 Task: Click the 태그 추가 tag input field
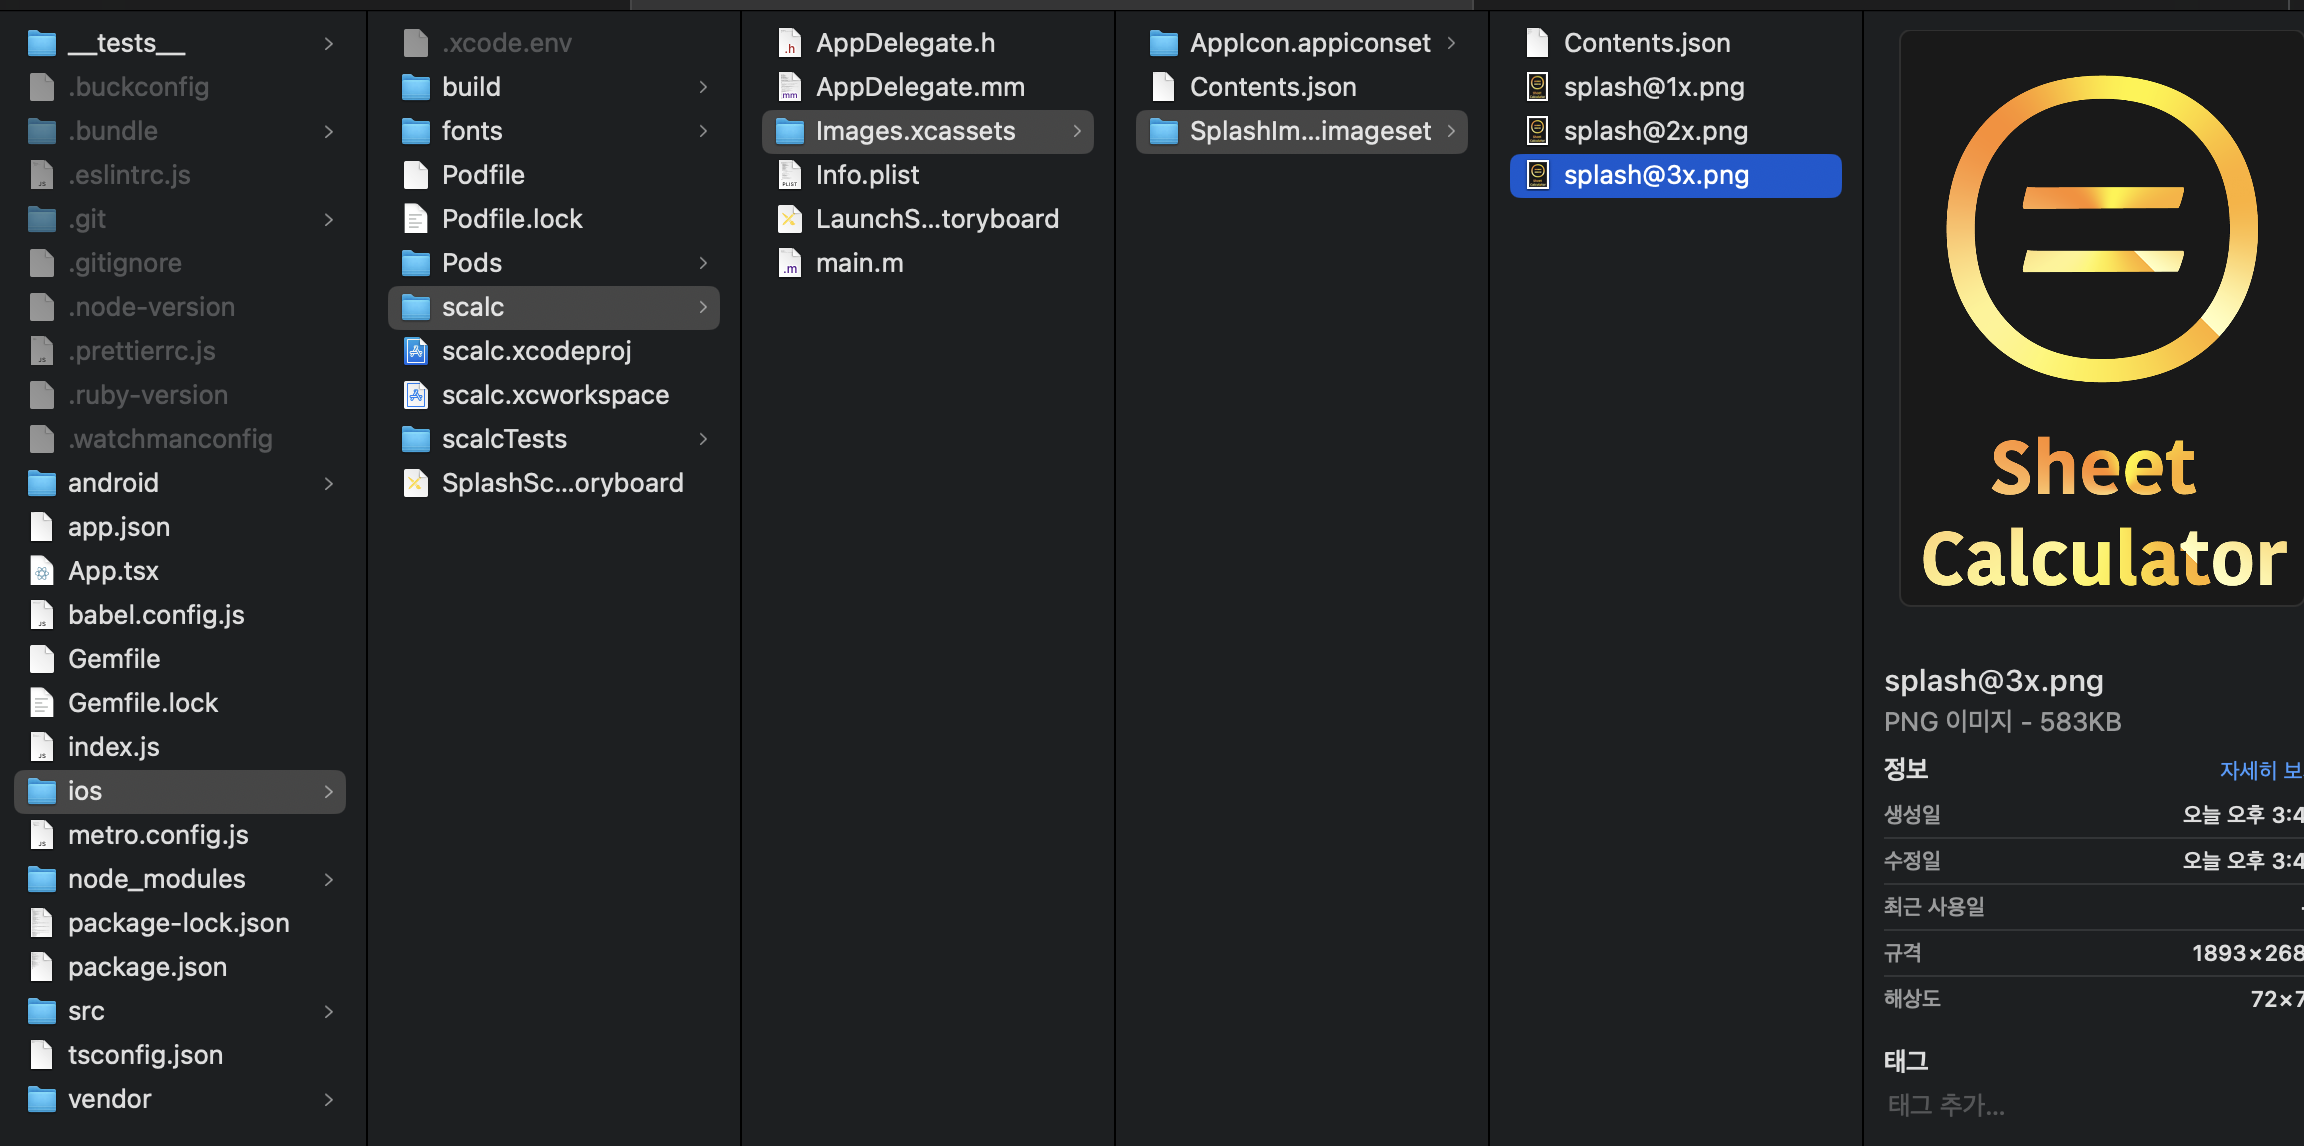click(x=1946, y=1105)
